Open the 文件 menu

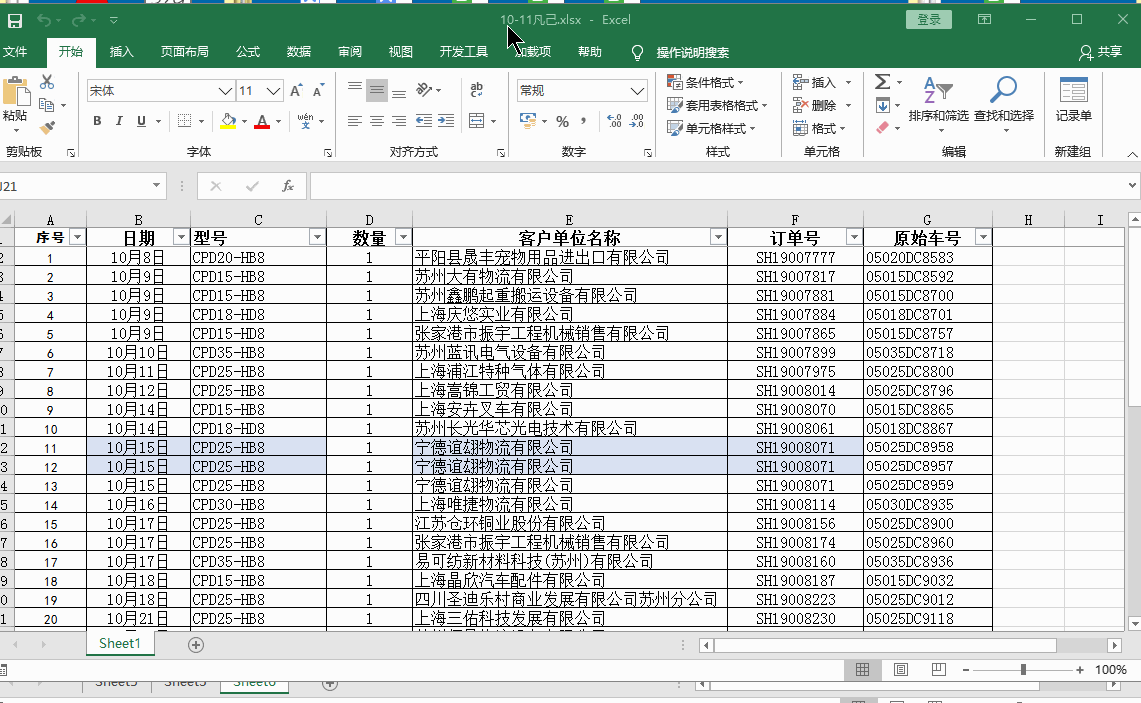(x=15, y=52)
